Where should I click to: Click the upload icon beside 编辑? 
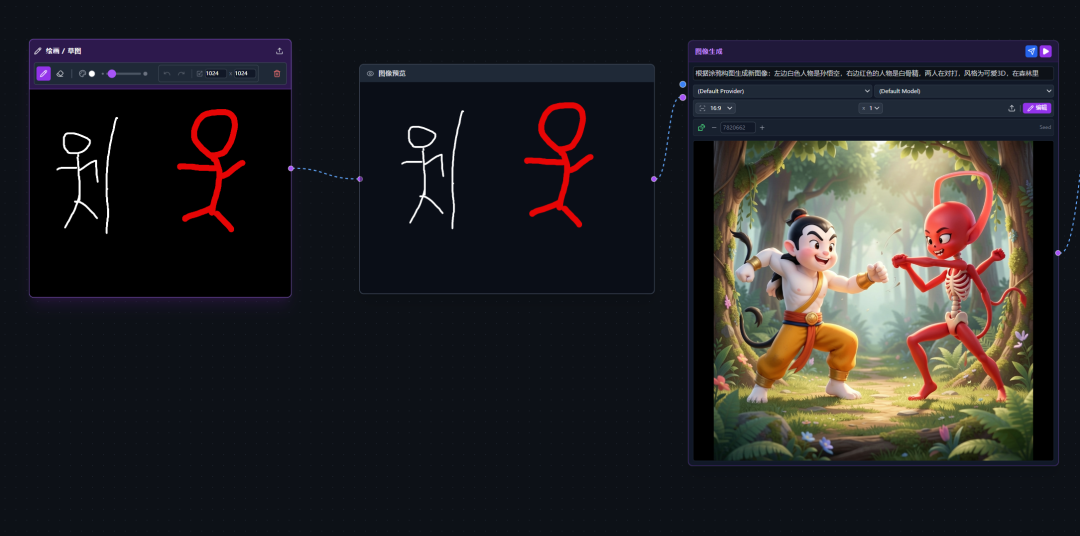pyautogui.click(x=1011, y=108)
